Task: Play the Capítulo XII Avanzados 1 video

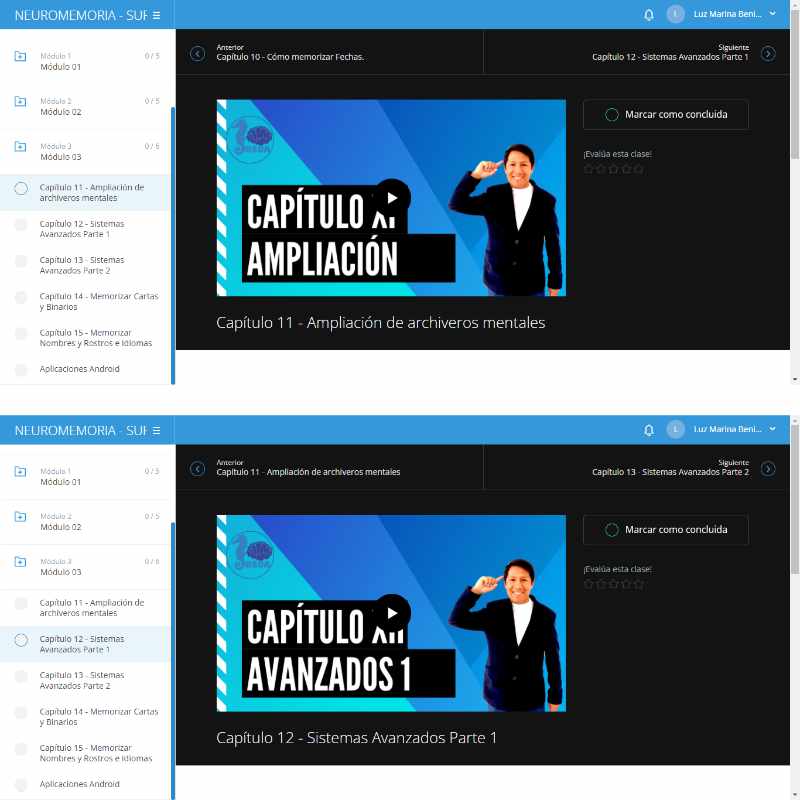Action: [392, 612]
